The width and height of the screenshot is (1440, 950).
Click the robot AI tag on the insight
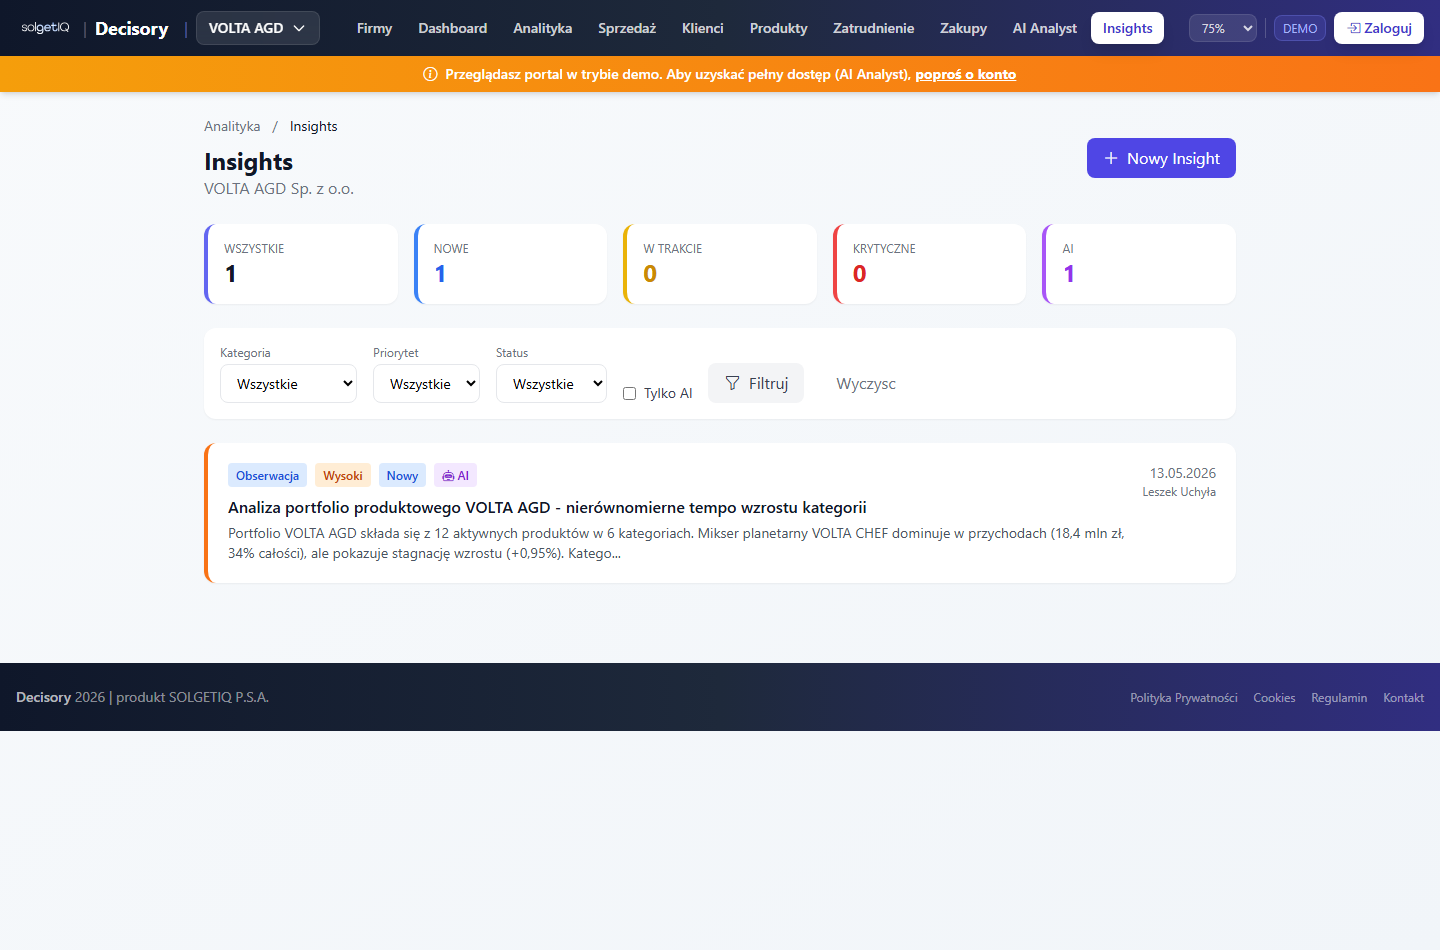click(x=455, y=476)
